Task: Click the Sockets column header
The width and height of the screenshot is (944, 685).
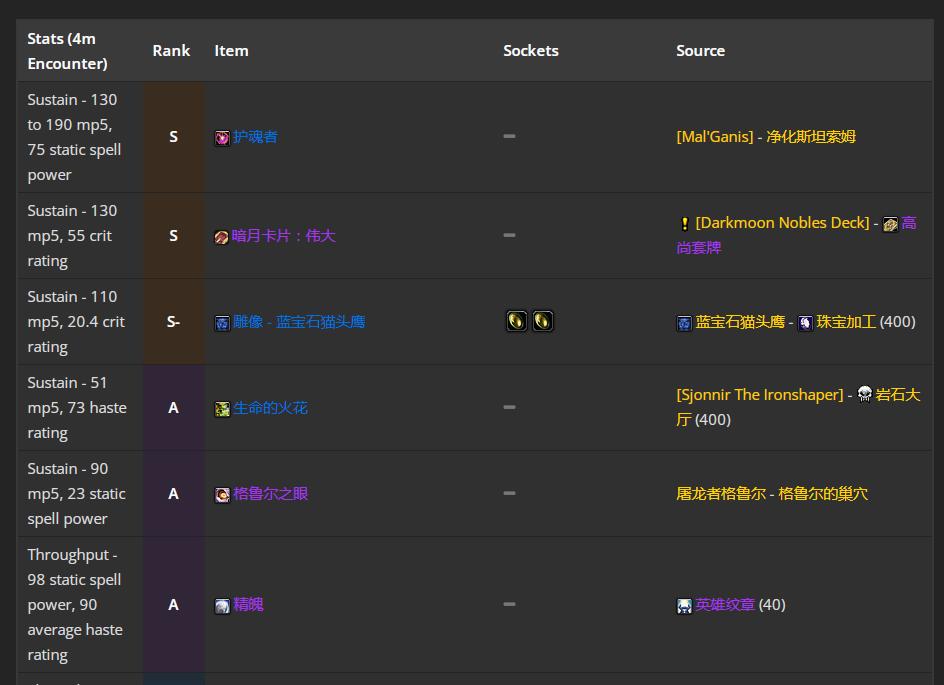Action: (x=530, y=51)
